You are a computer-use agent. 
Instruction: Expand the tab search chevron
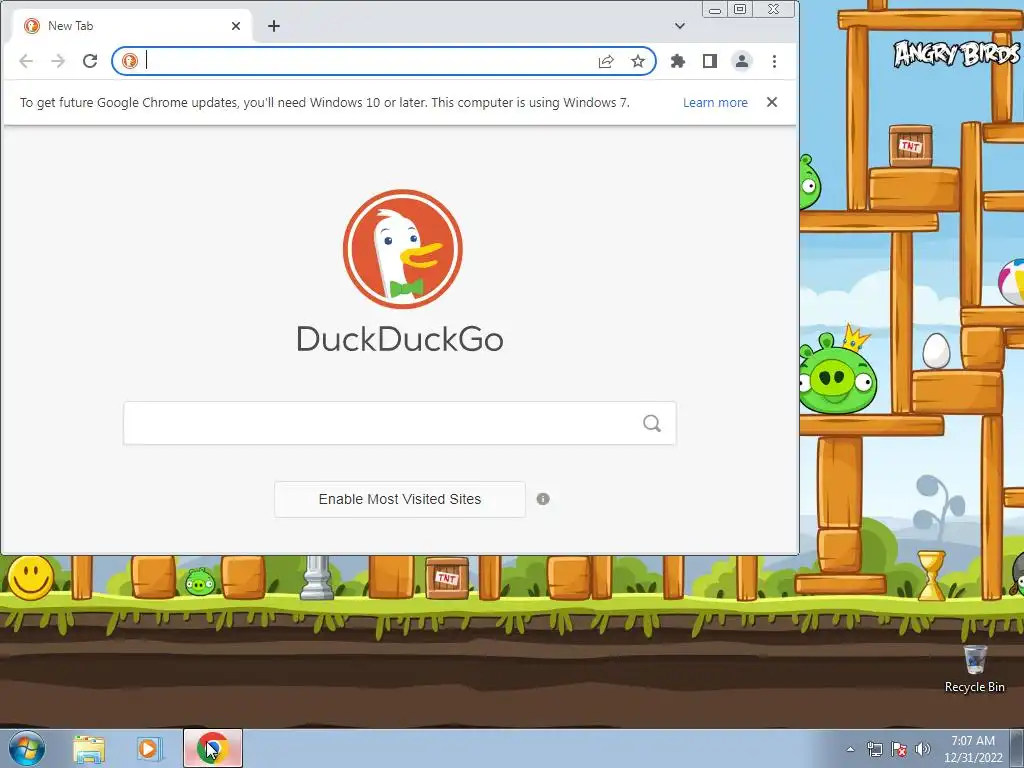680,26
